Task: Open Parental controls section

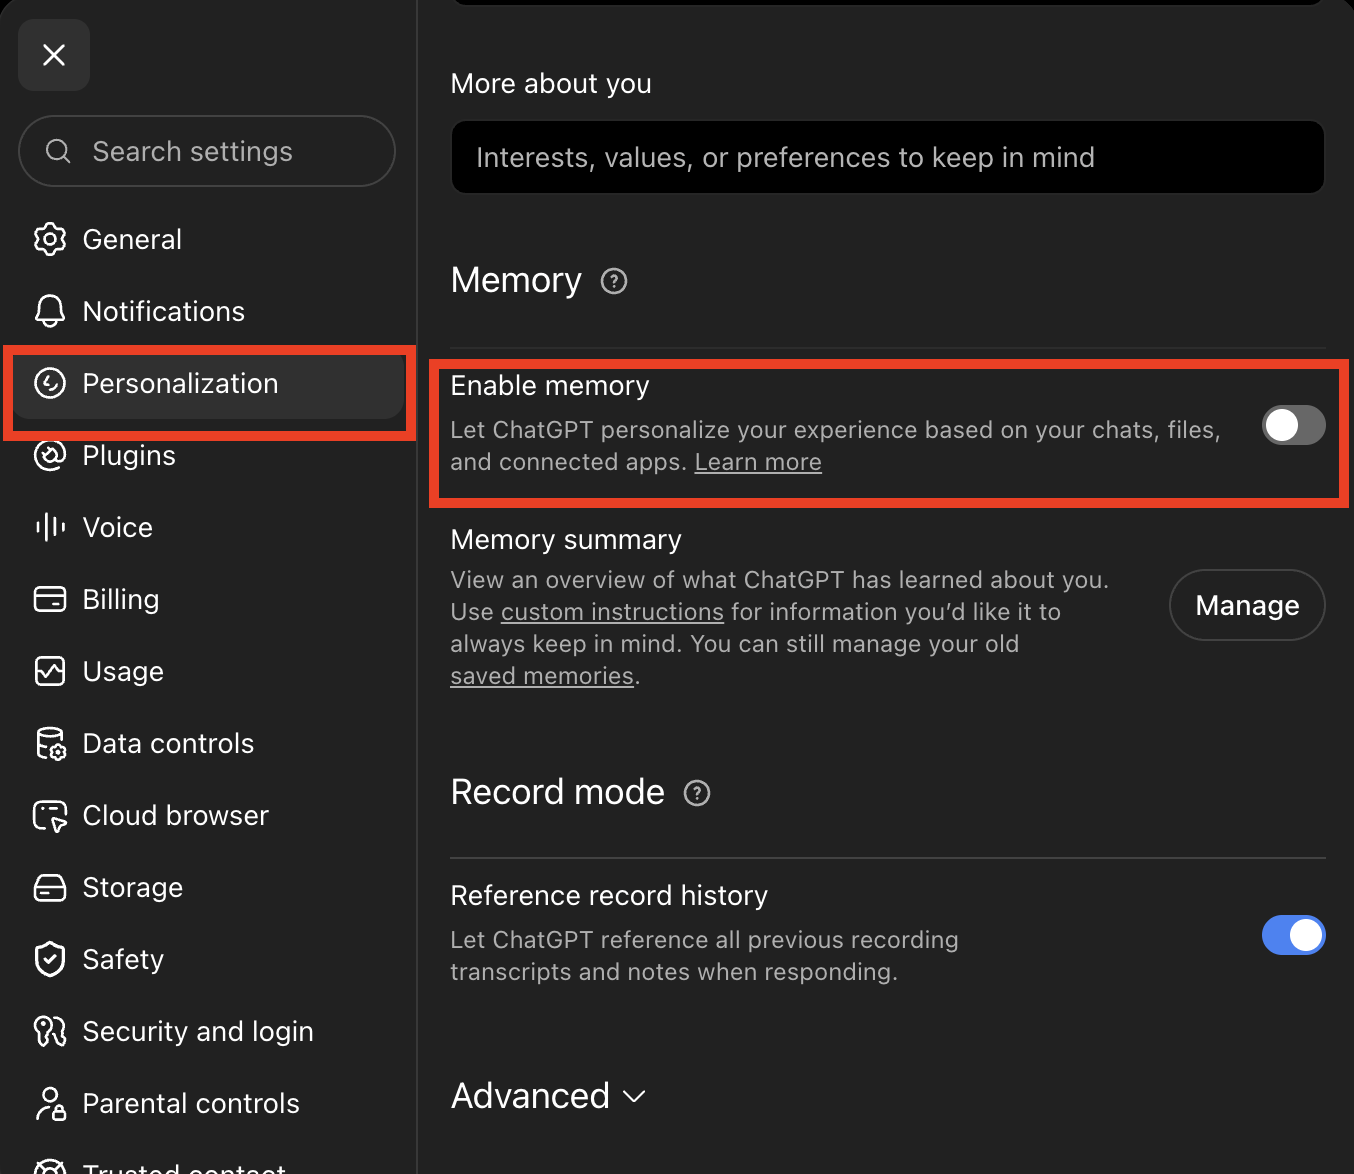Action: (x=208, y=1103)
